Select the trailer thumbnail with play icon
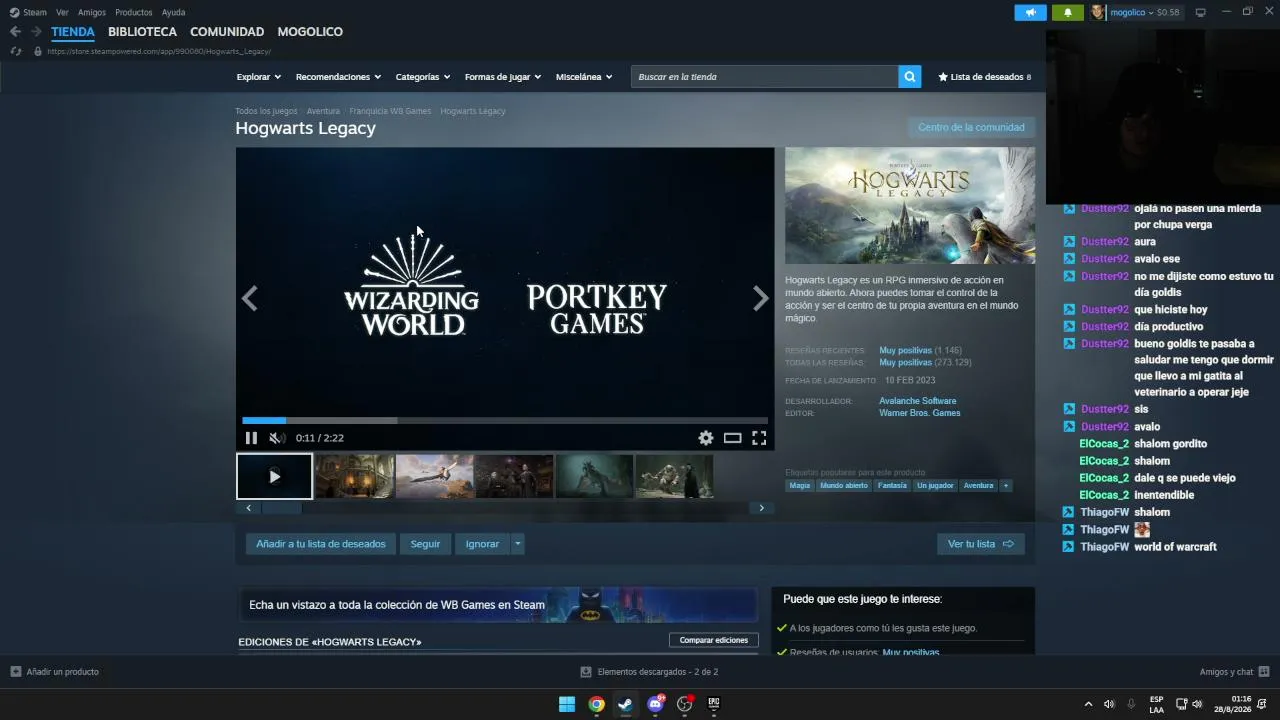Screen dimensions: 1280x720 pos(274,476)
